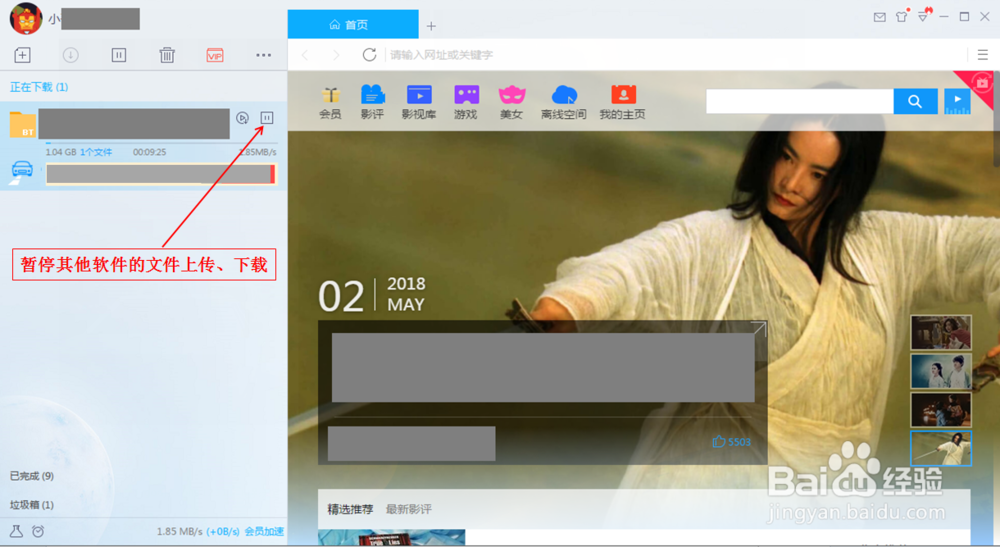Open the 离线空间 cloud icon

(x=564, y=103)
